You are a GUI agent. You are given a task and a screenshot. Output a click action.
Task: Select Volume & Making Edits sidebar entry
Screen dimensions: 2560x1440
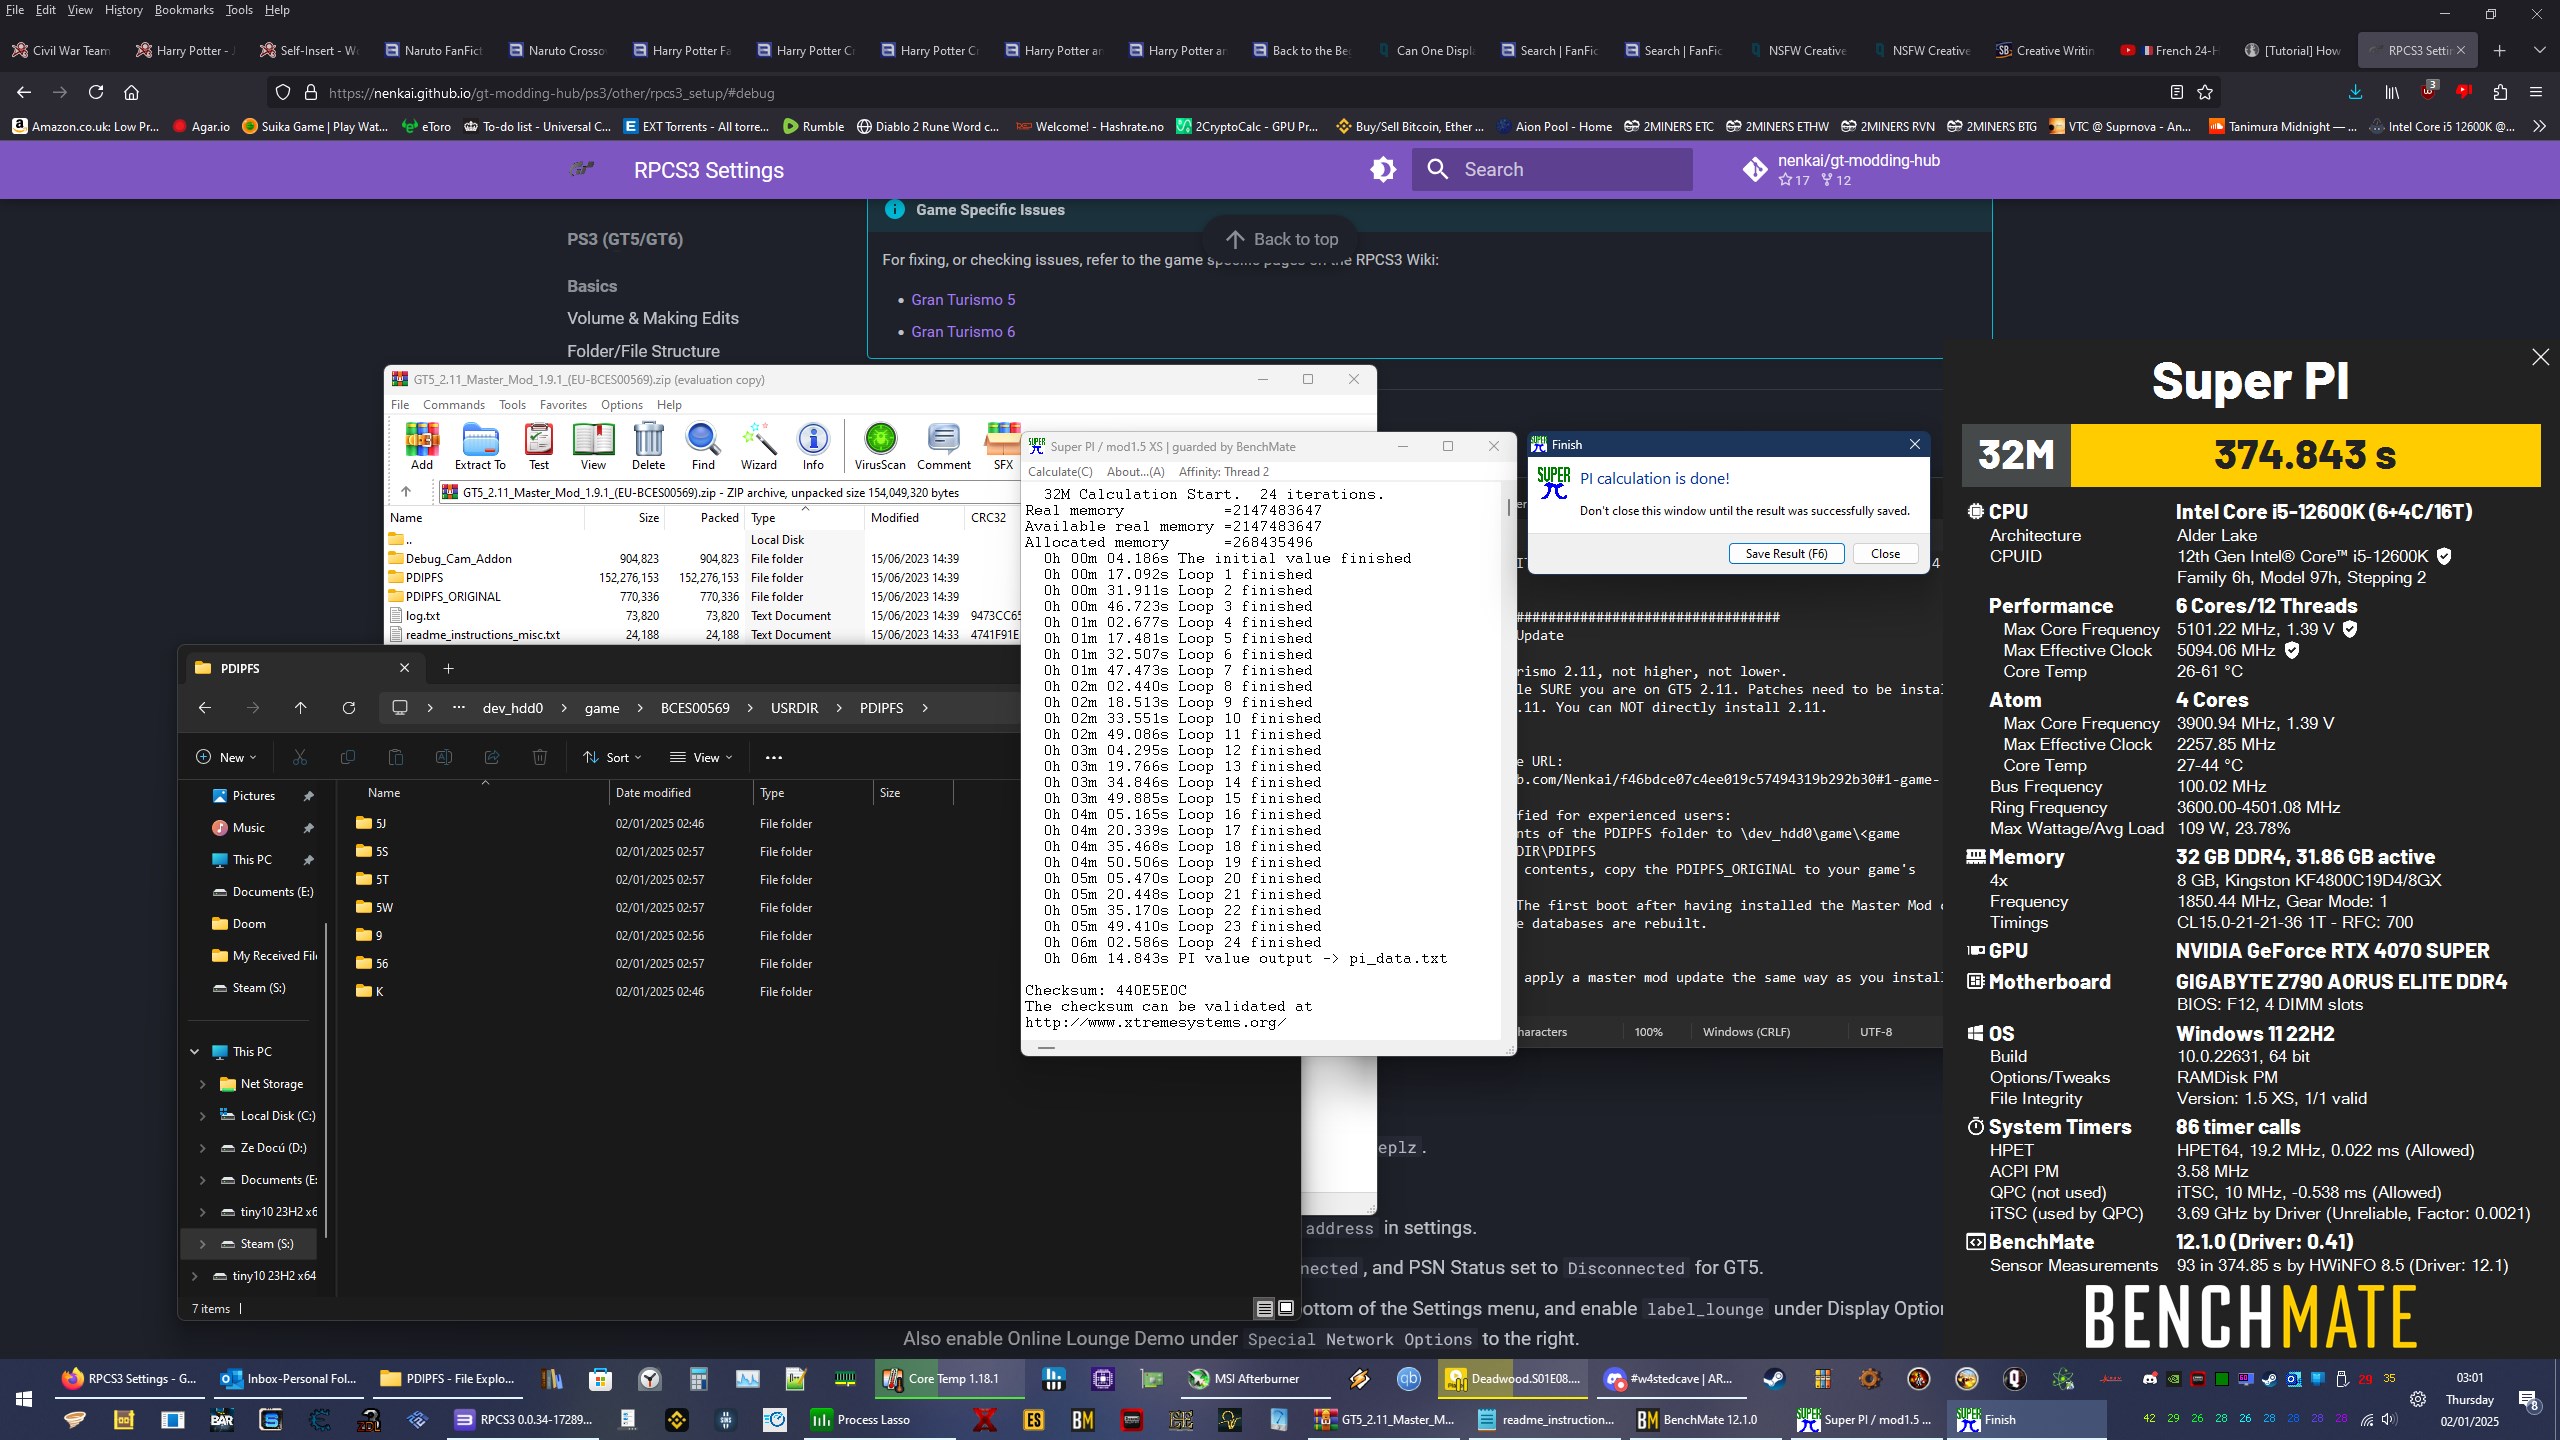point(652,318)
